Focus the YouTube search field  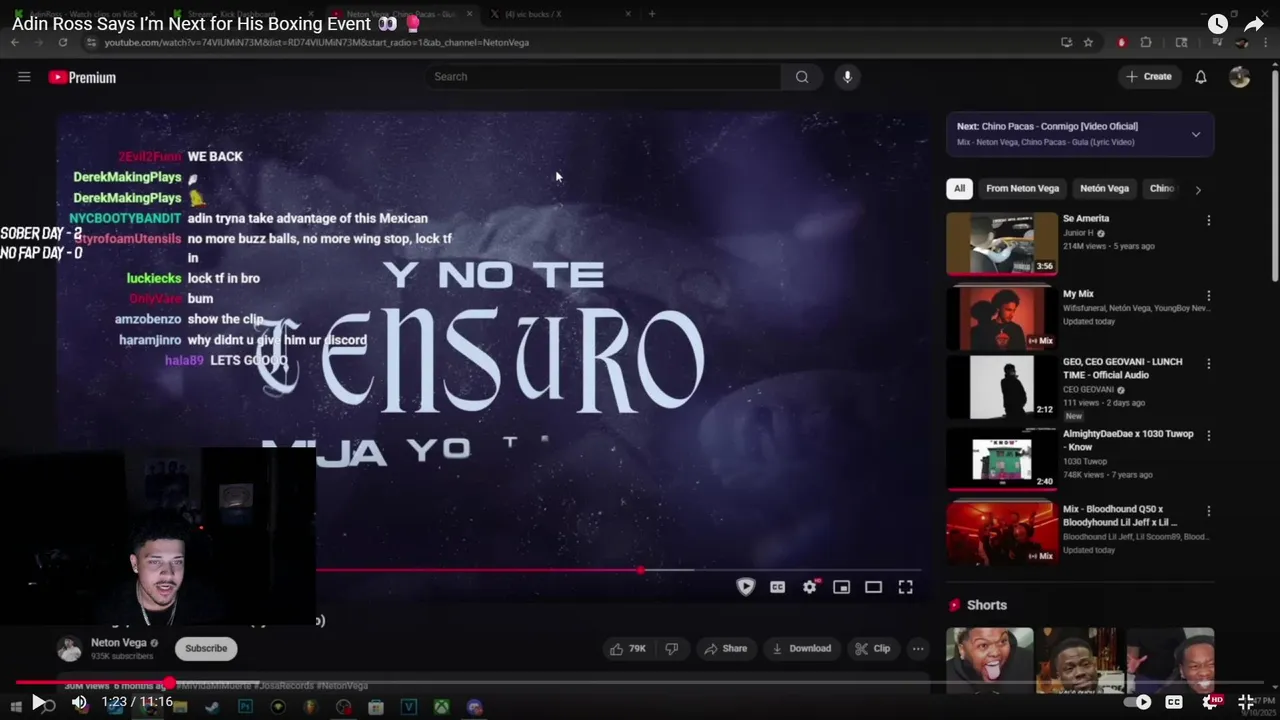(x=605, y=77)
